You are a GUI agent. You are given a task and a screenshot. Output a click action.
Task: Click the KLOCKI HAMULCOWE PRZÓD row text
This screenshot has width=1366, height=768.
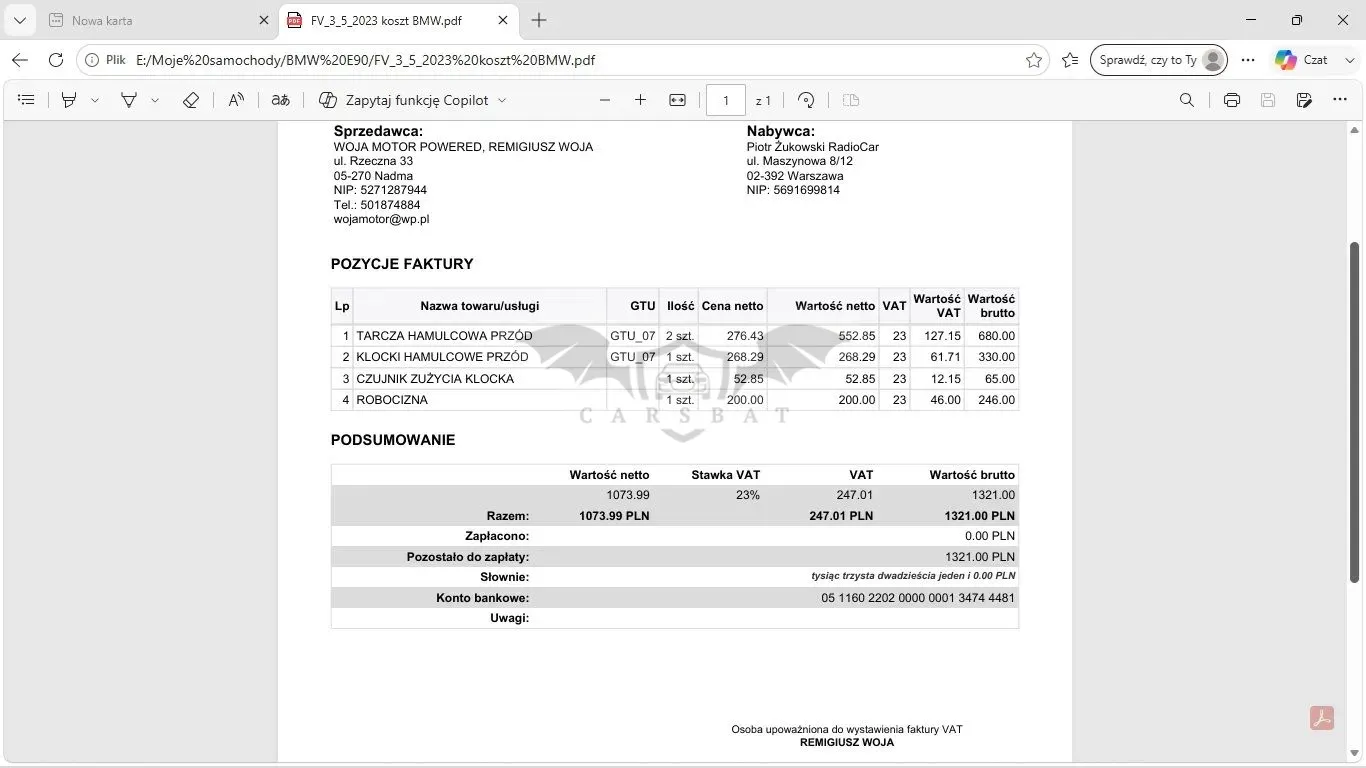click(x=442, y=357)
